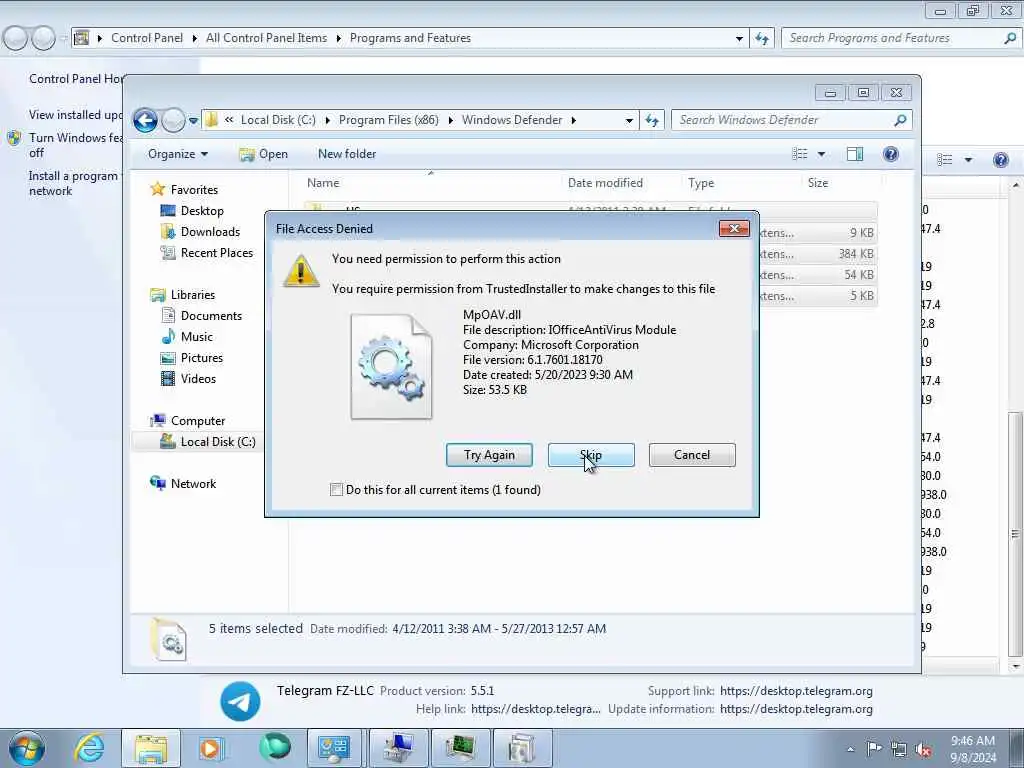Click Control Panel breadcrumb in back window
1024x768 pixels.
[147, 38]
